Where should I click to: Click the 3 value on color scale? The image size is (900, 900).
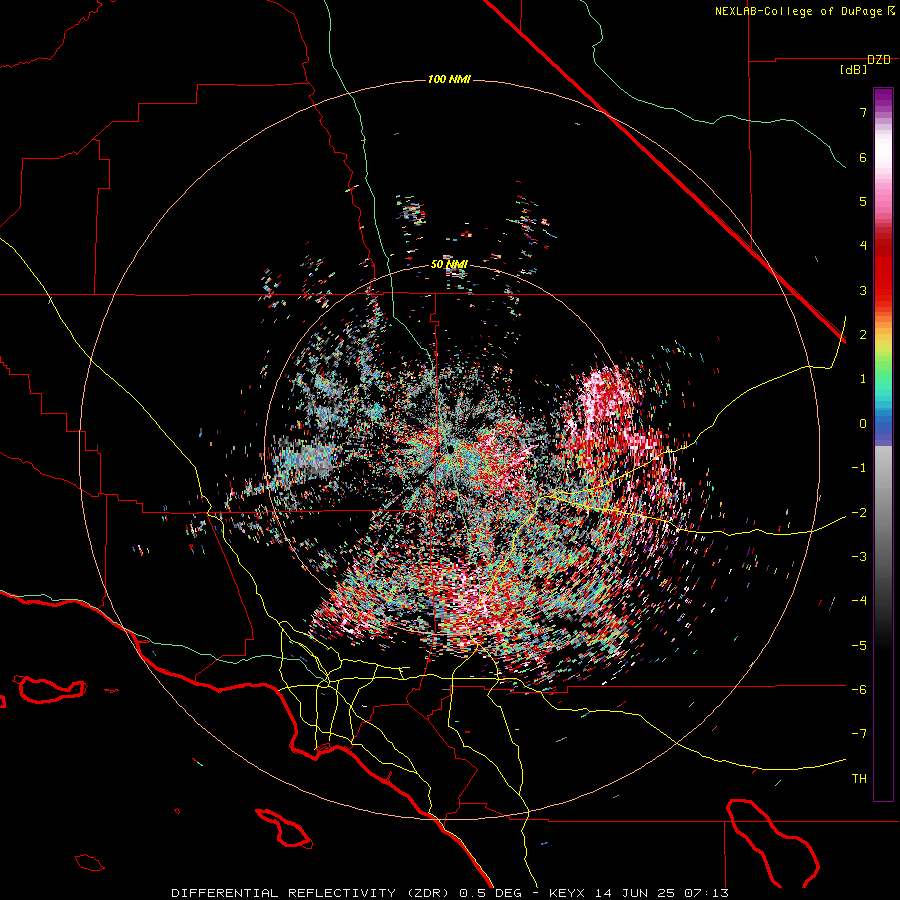coord(863,290)
